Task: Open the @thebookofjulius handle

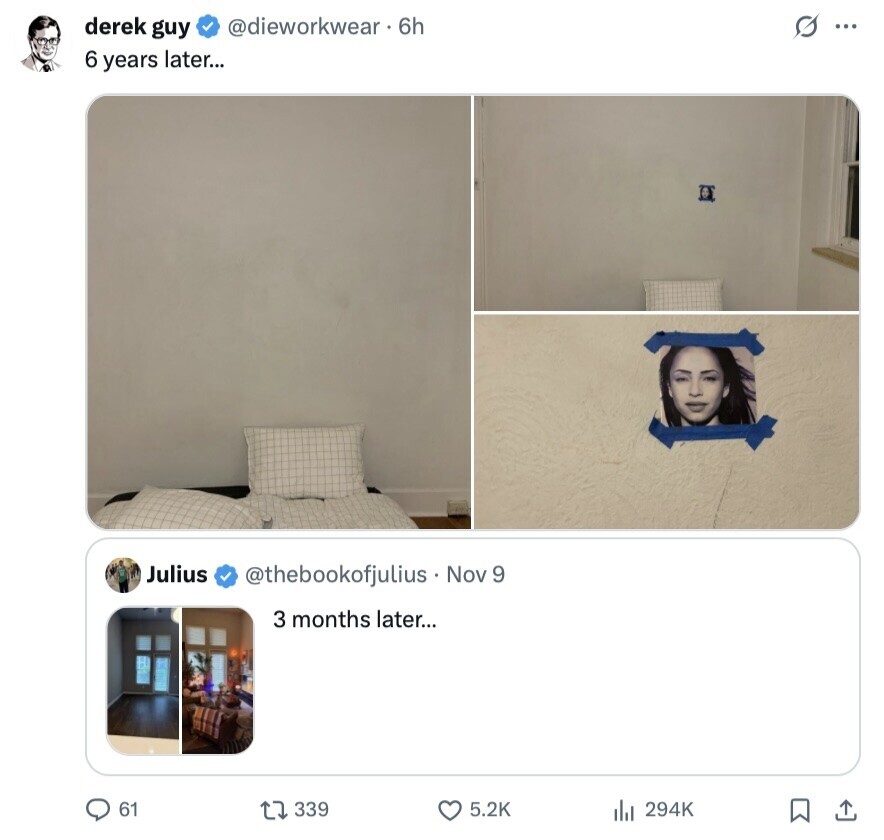Action: (335, 574)
